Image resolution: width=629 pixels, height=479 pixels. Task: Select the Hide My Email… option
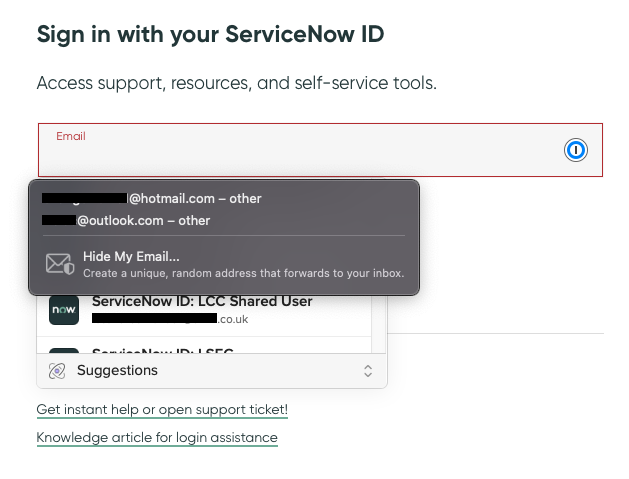click(131, 256)
